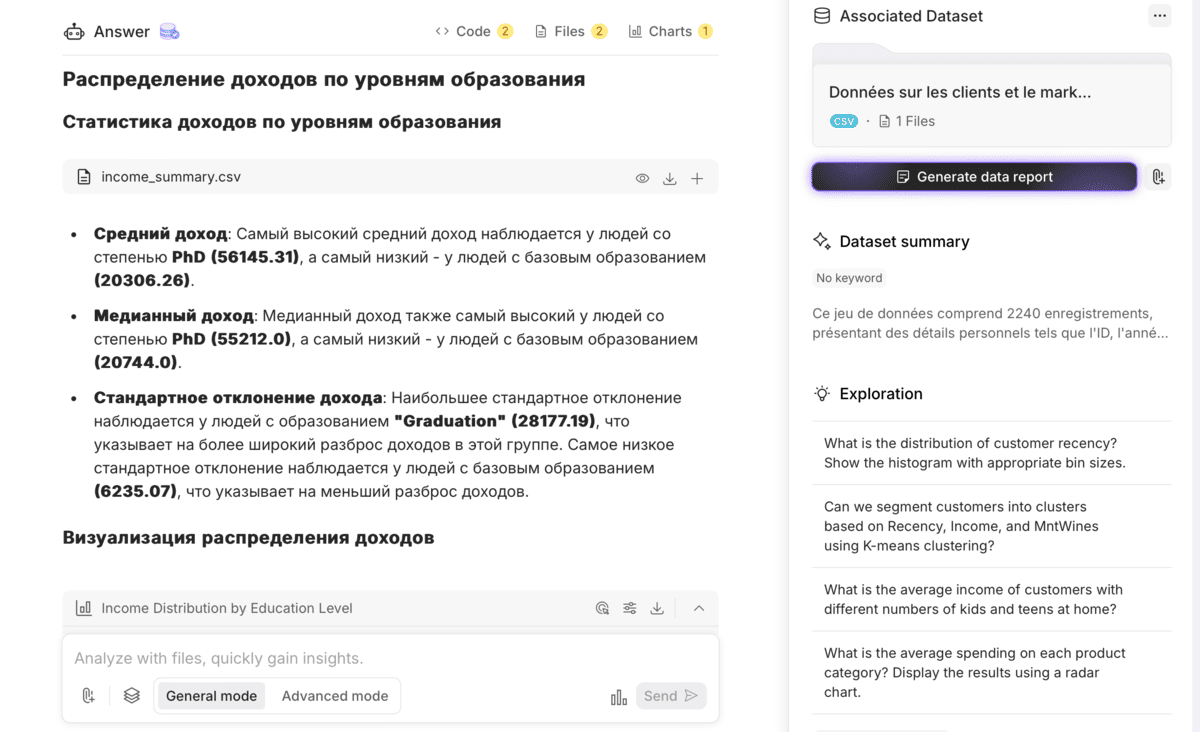The height and width of the screenshot is (732, 1200).
Task: Switch to Advanced mode
Action: click(335, 696)
